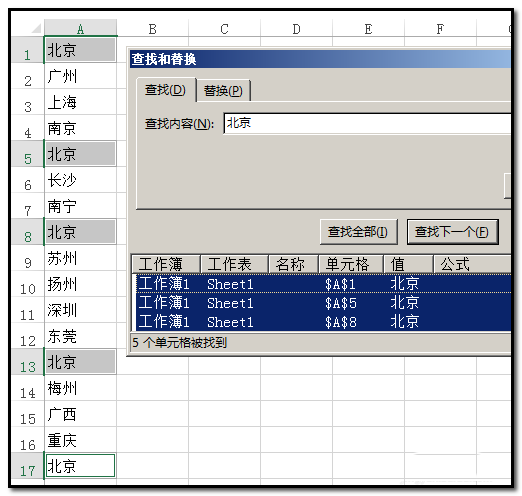The width and height of the screenshot is (522, 496).
Task: Click cell A1 containing 北京
Action: [x=80, y=50]
